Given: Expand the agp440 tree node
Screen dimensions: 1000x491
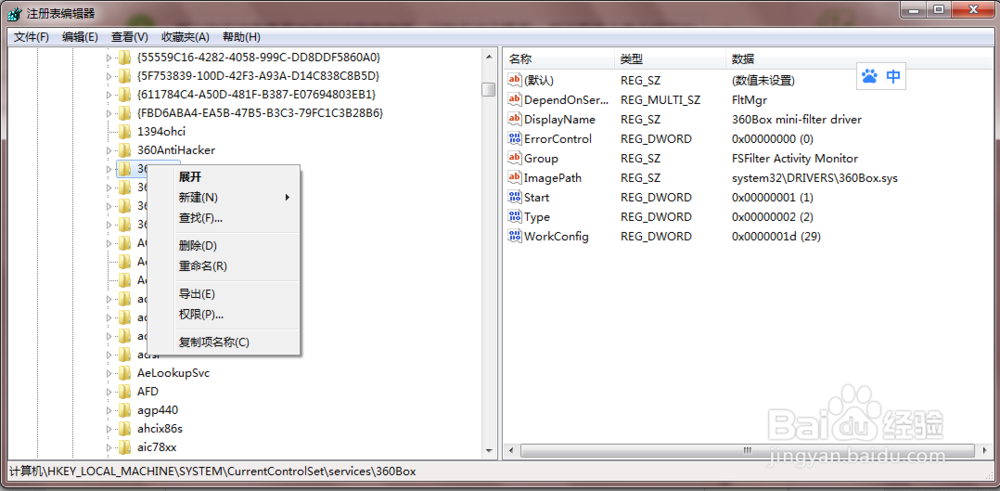Looking at the screenshot, I should pos(108,410).
